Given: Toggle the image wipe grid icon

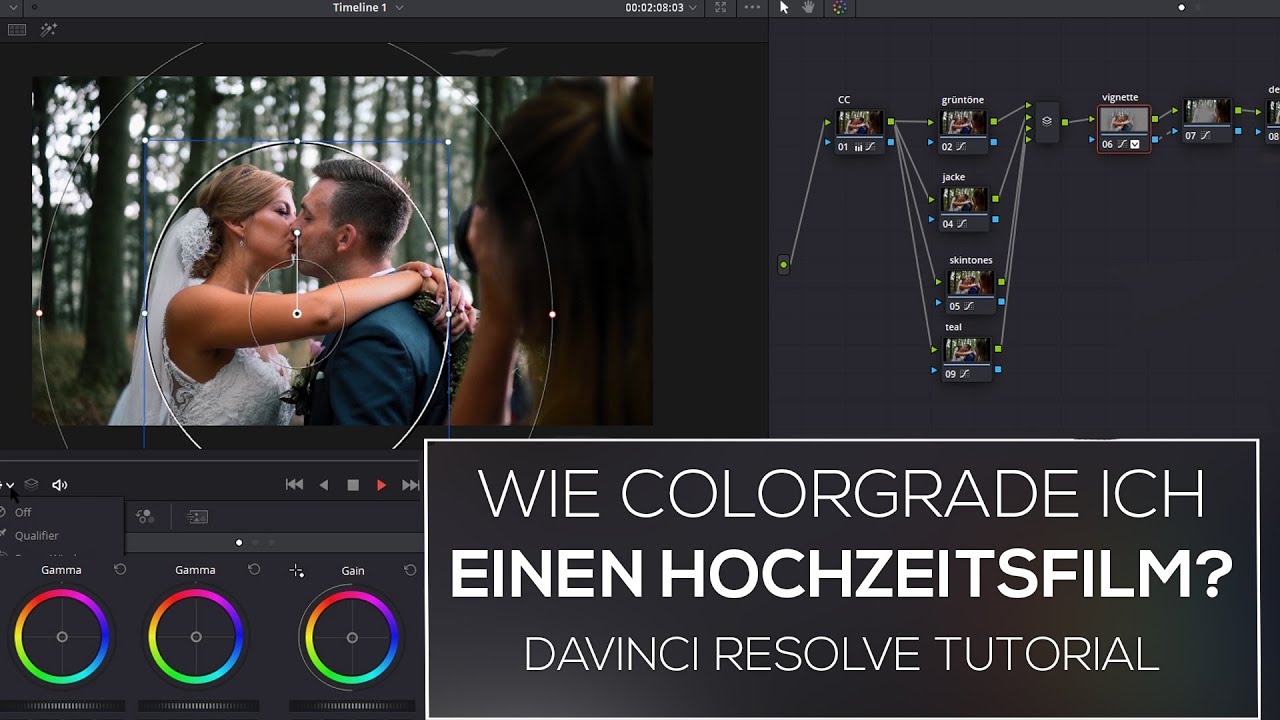Looking at the screenshot, I should click(17, 30).
